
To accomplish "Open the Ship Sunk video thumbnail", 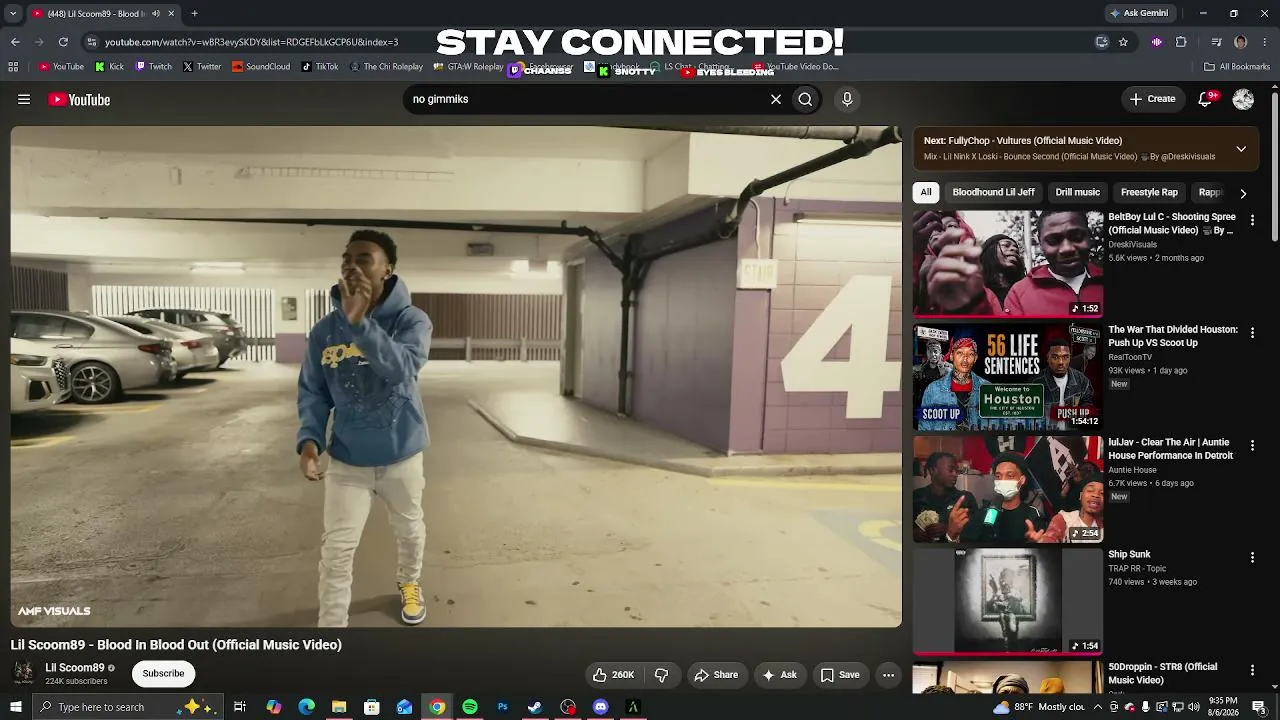I will click(1008, 601).
